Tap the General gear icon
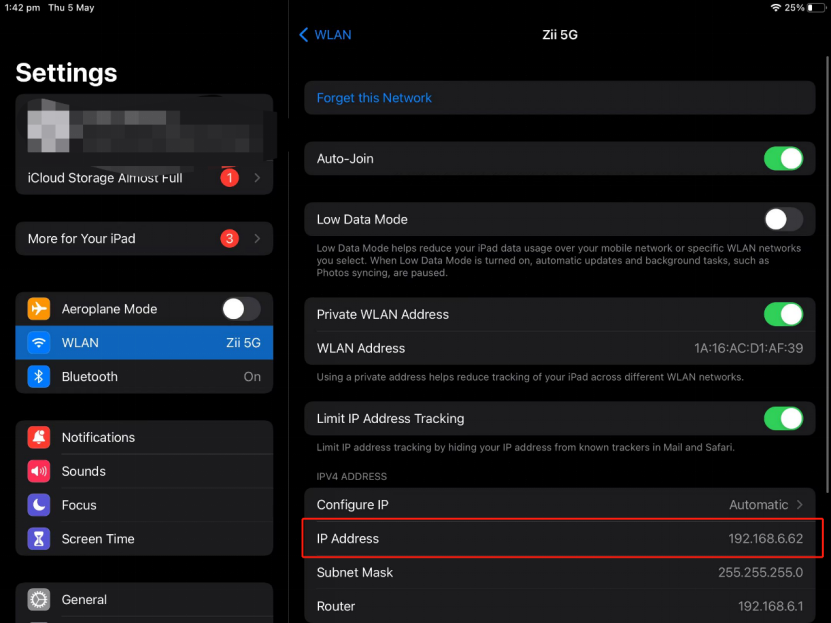The image size is (831, 623). pyautogui.click(x=39, y=600)
